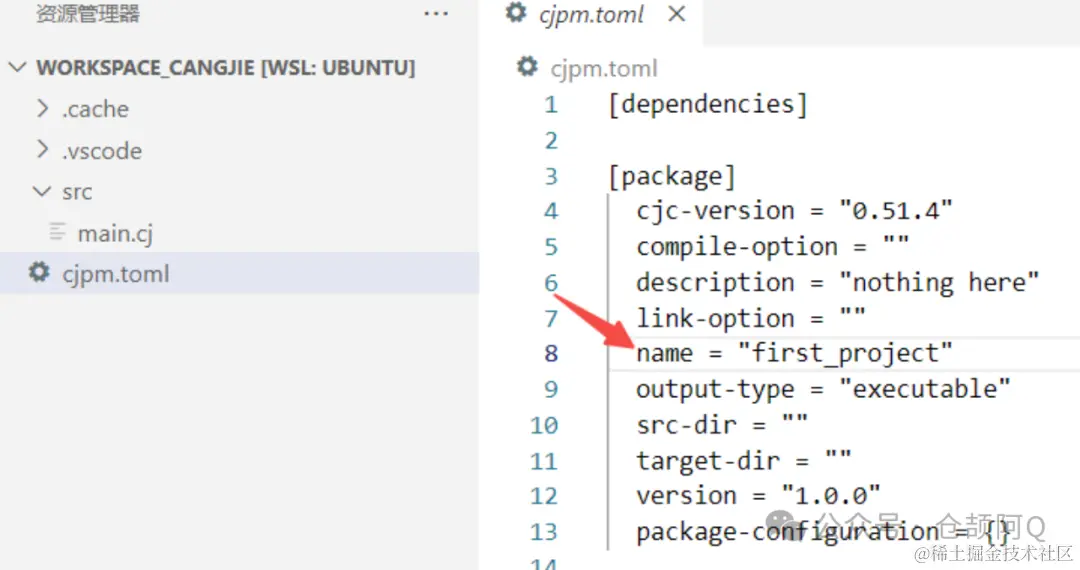Switch to the cjpm.toml editor tab
The width and height of the screenshot is (1080, 570).
click(x=591, y=14)
